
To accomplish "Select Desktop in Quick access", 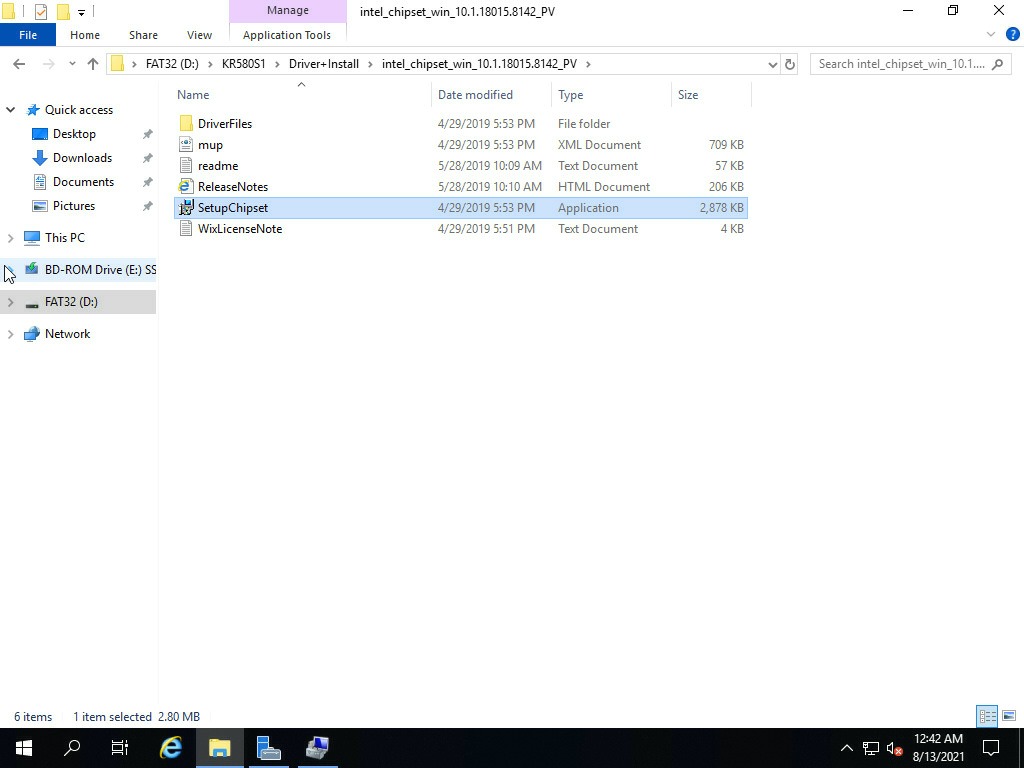I will (74, 134).
